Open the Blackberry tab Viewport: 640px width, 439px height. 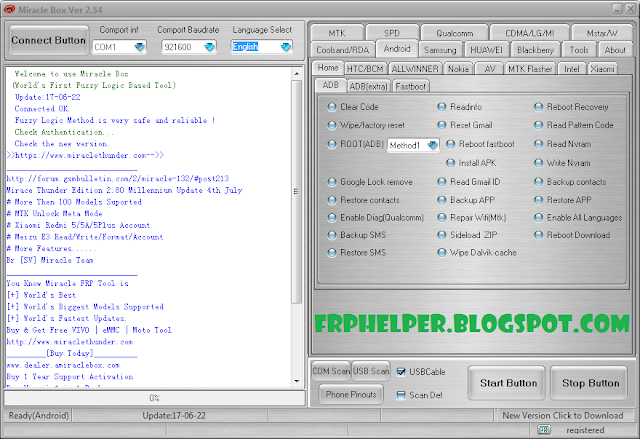click(x=535, y=50)
